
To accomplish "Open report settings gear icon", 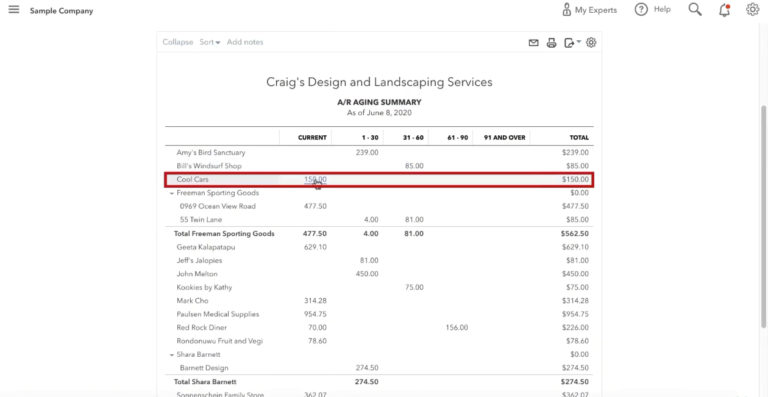I will tap(591, 43).
